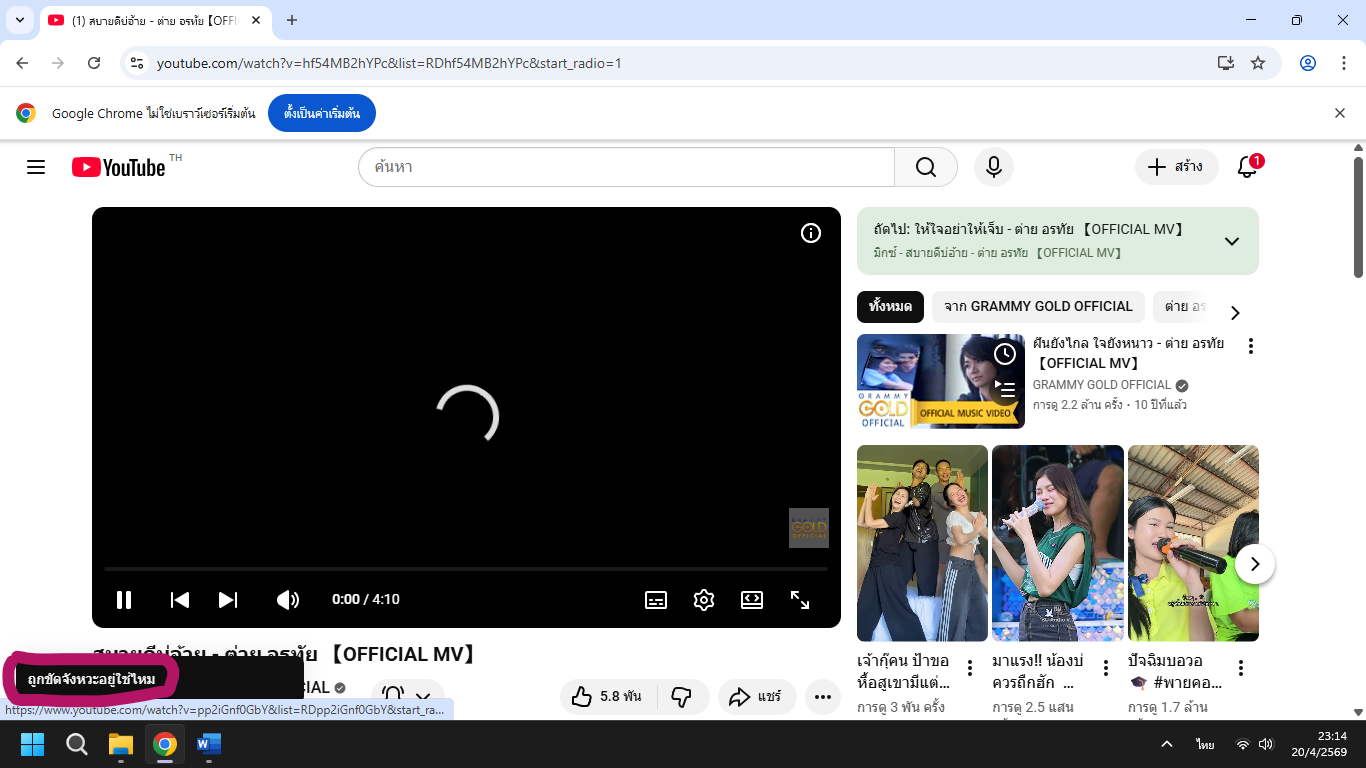This screenshot has height=768, width=1366.
Task: Mute the video volume
Action: (x=287, y=600)
